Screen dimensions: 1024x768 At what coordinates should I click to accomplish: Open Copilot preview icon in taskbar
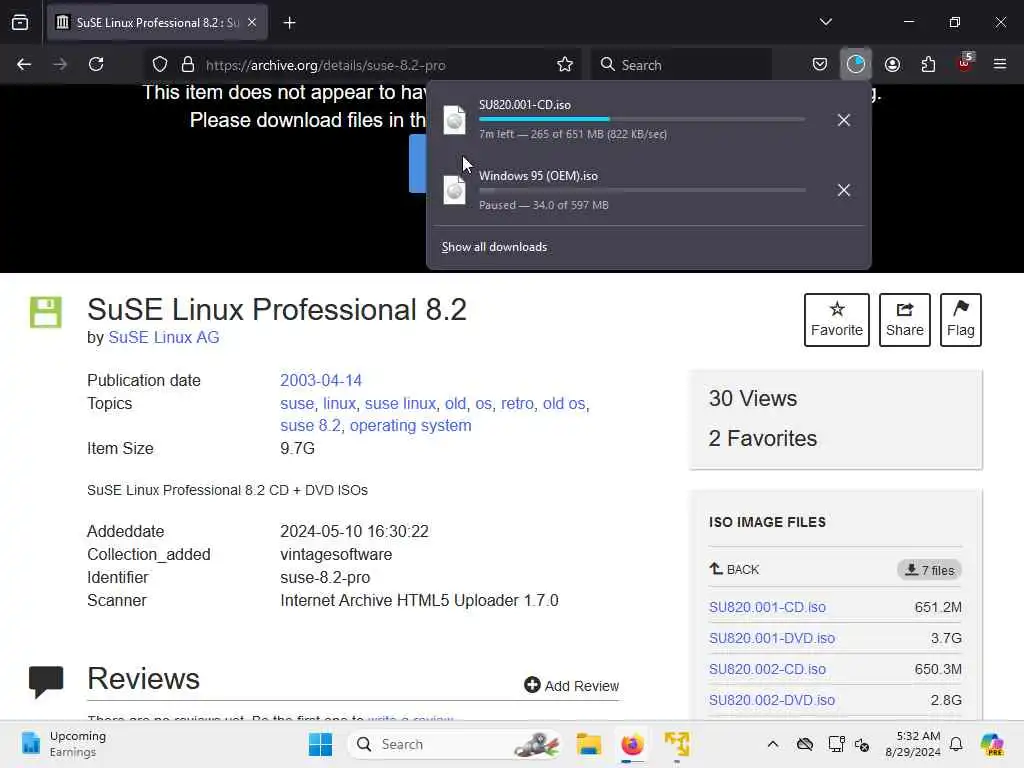click(992, 744)
